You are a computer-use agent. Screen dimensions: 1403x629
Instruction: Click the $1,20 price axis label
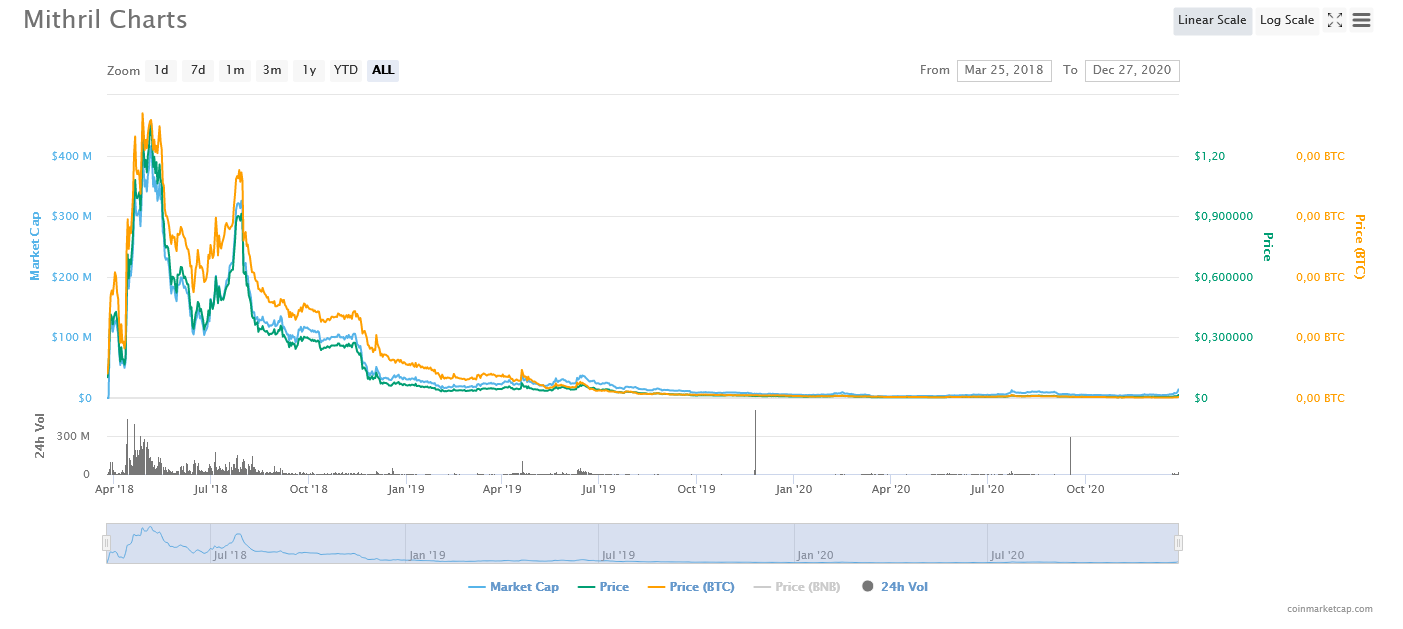pyautogui.click(x=1210, y=156)
